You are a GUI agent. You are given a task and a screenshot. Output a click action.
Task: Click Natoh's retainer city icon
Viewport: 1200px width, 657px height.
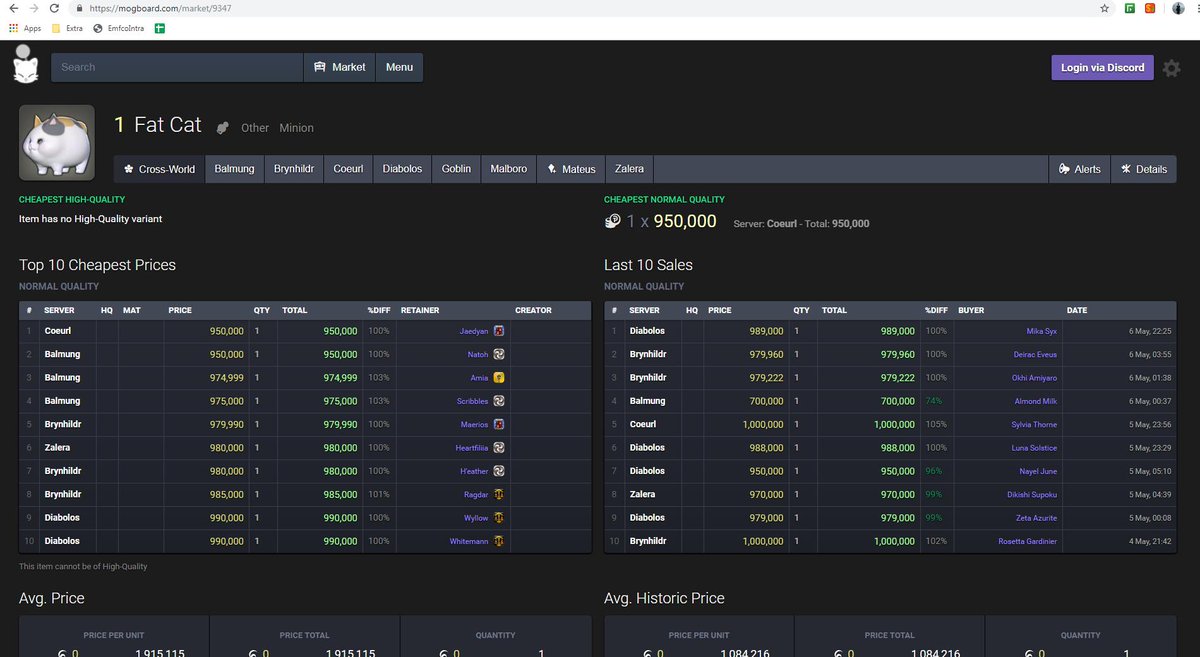pyautogui.click(x=498, y=354)
